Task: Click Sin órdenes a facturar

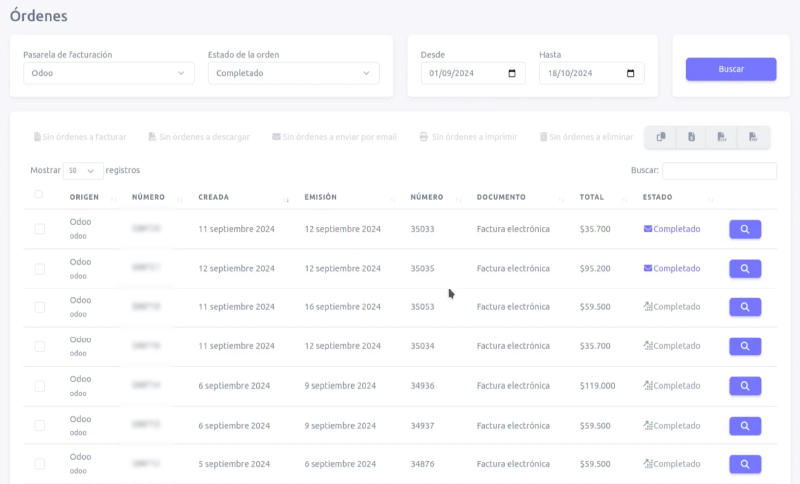Action: pos(80,137)
